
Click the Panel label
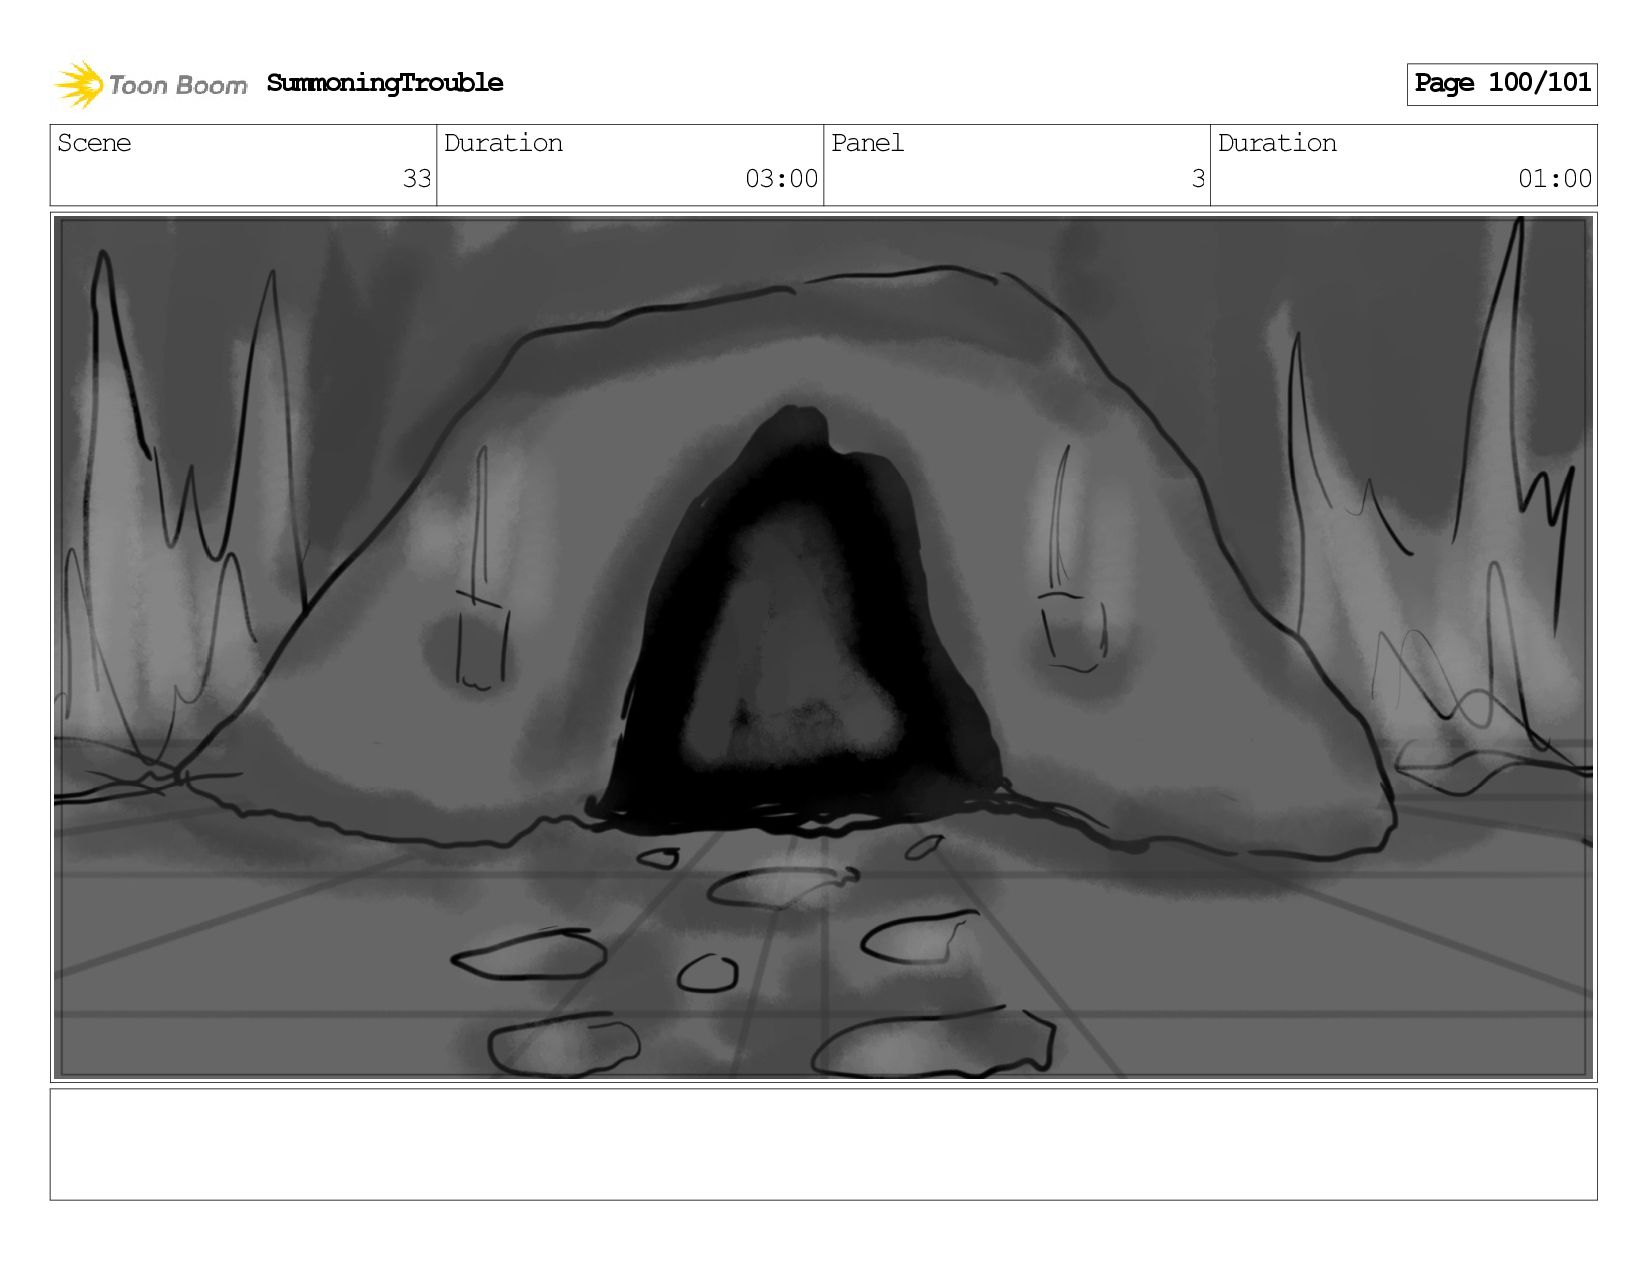(x=867, y=143)
